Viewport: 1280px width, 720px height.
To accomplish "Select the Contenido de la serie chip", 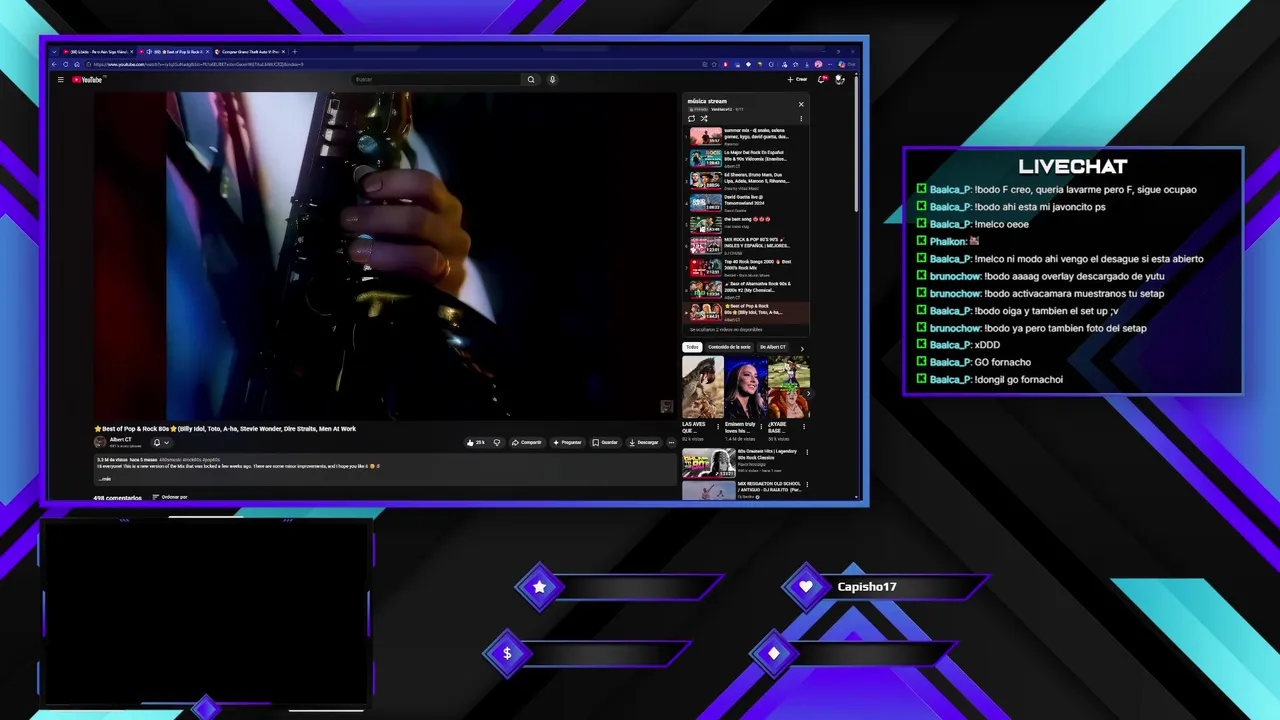I will (729, 347).
